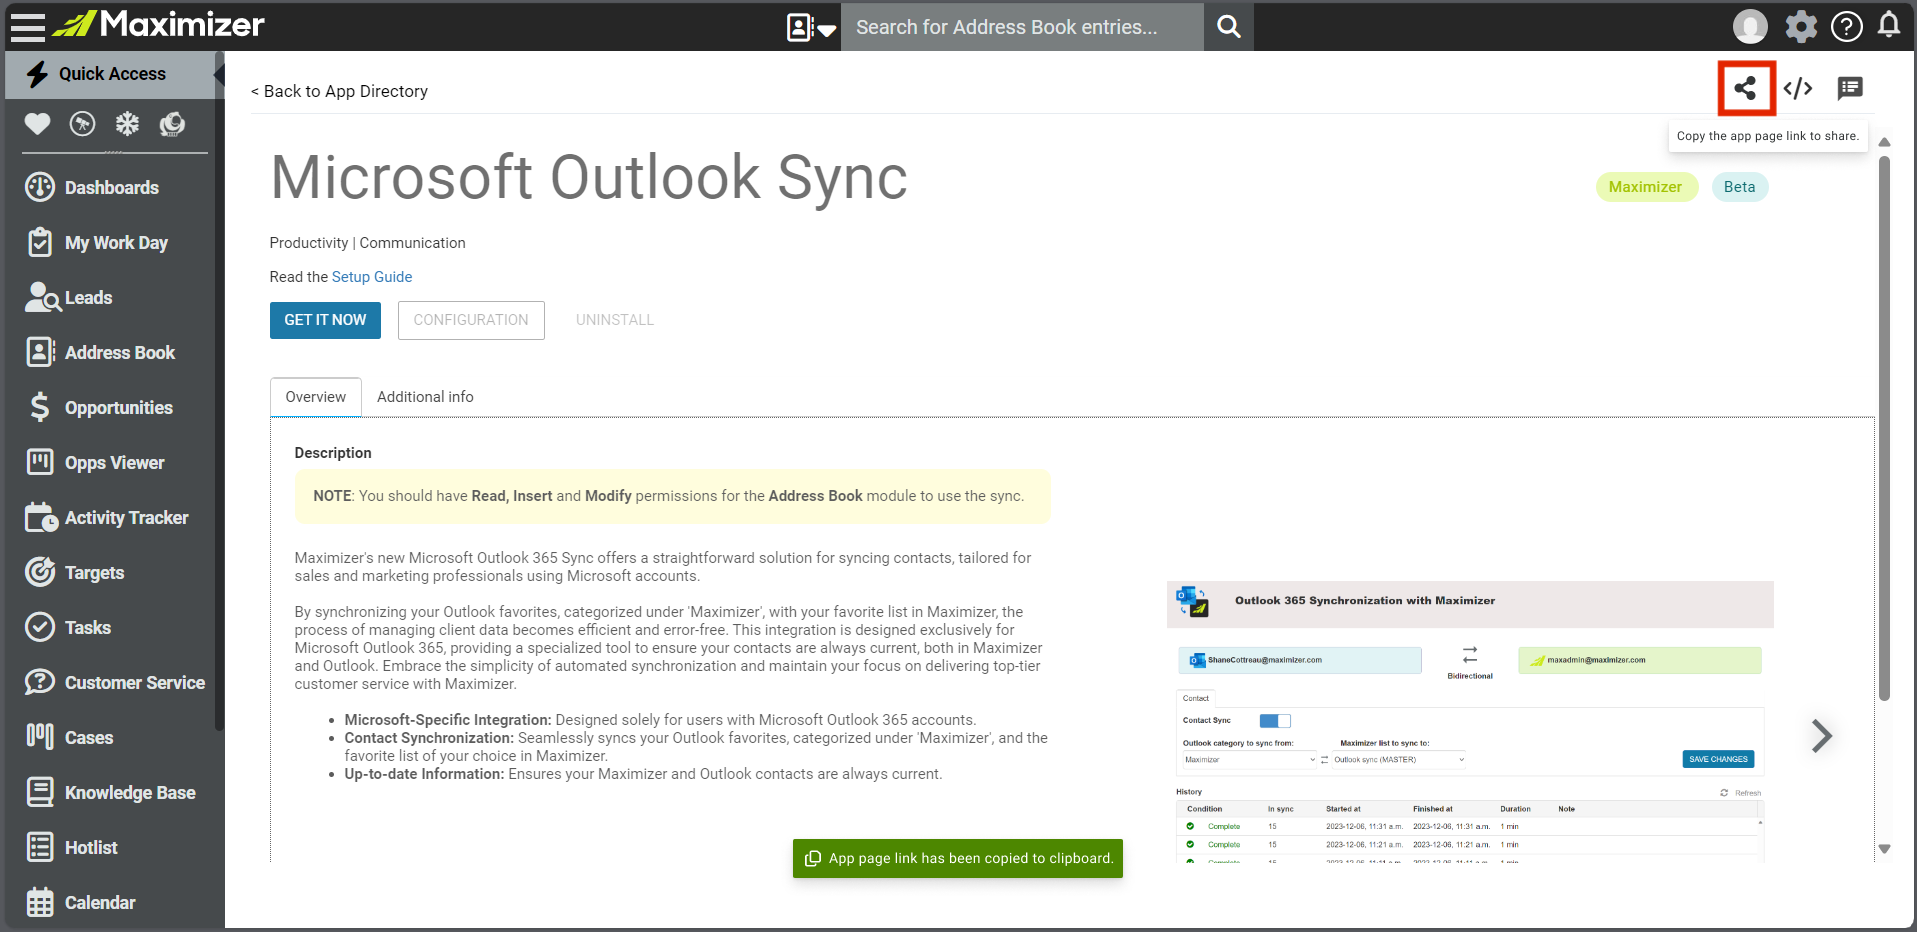Click the favorites heart icon

pyautogui.click(x=37, y=124)
